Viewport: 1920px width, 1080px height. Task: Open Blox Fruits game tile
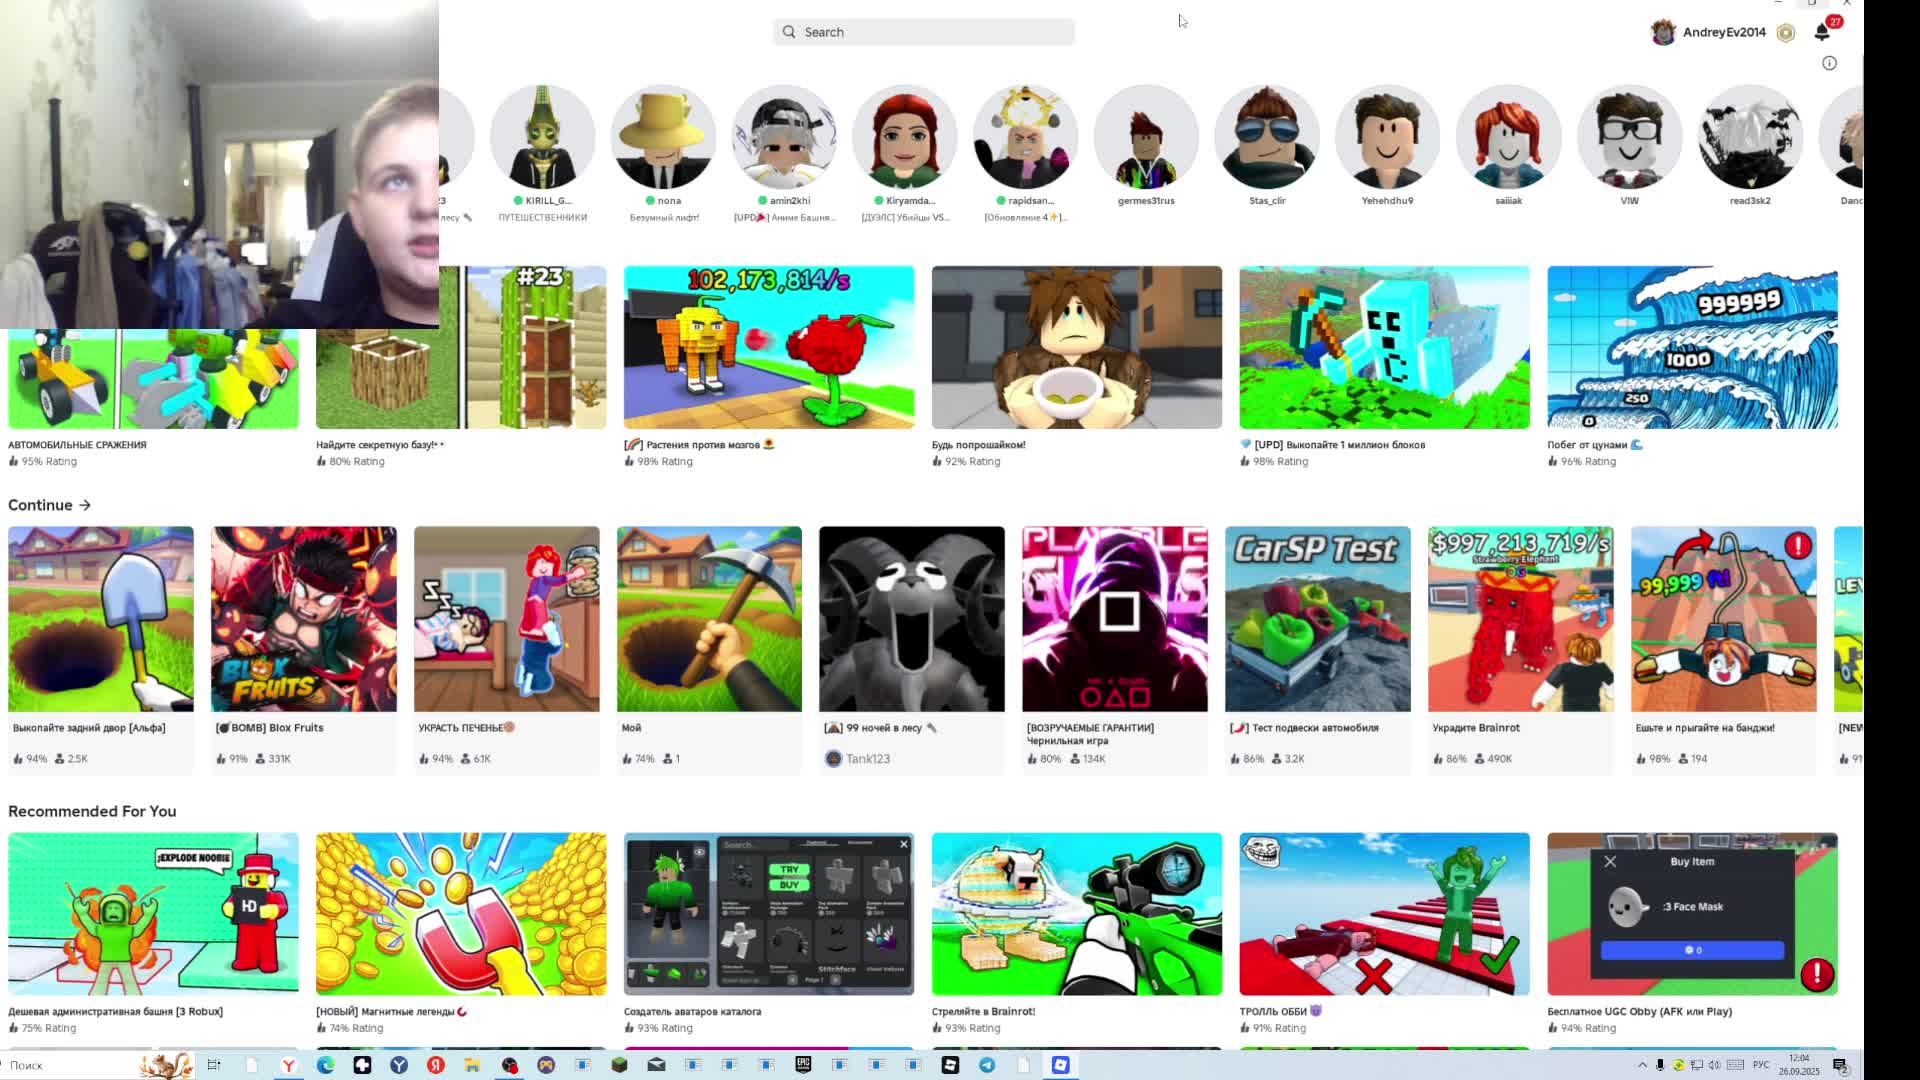pyautogui.click(x=304, y=619)
